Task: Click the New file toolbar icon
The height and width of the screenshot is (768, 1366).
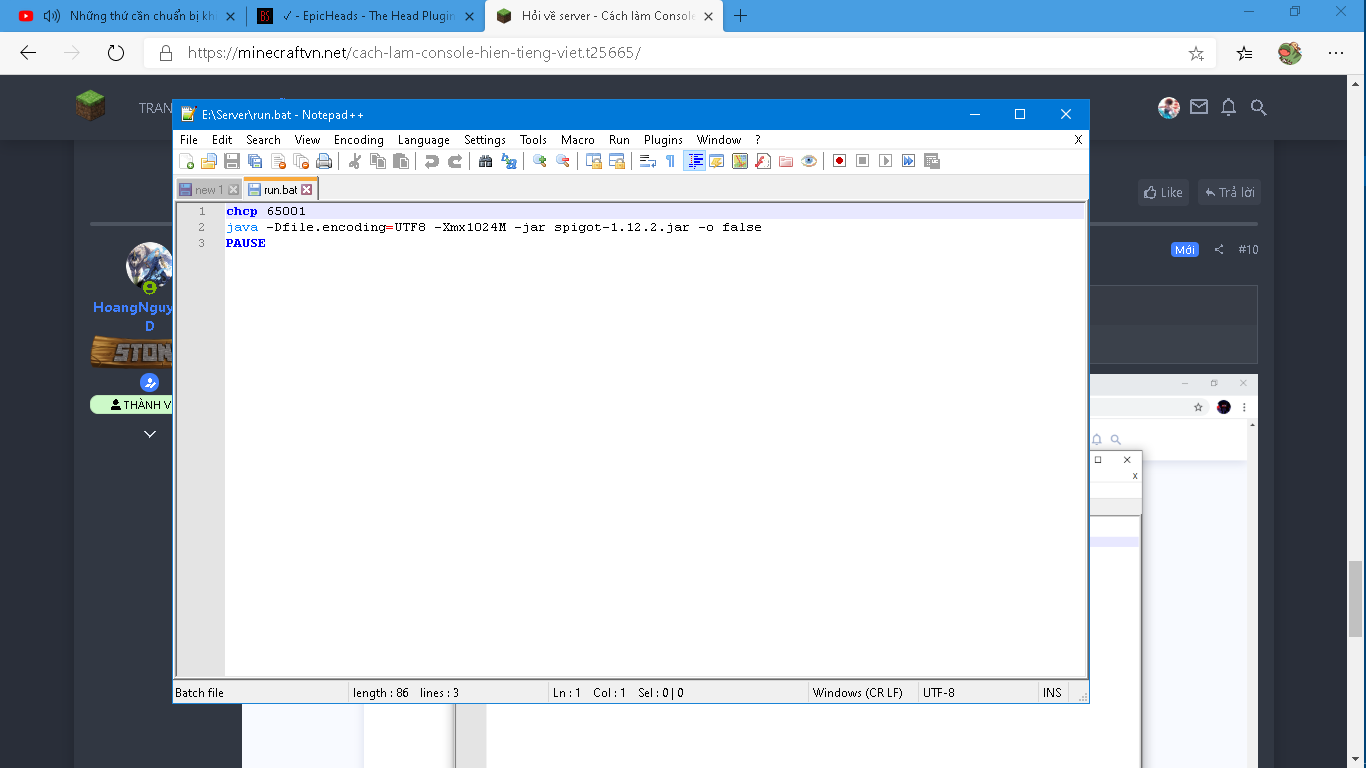Action: (186, 161)
